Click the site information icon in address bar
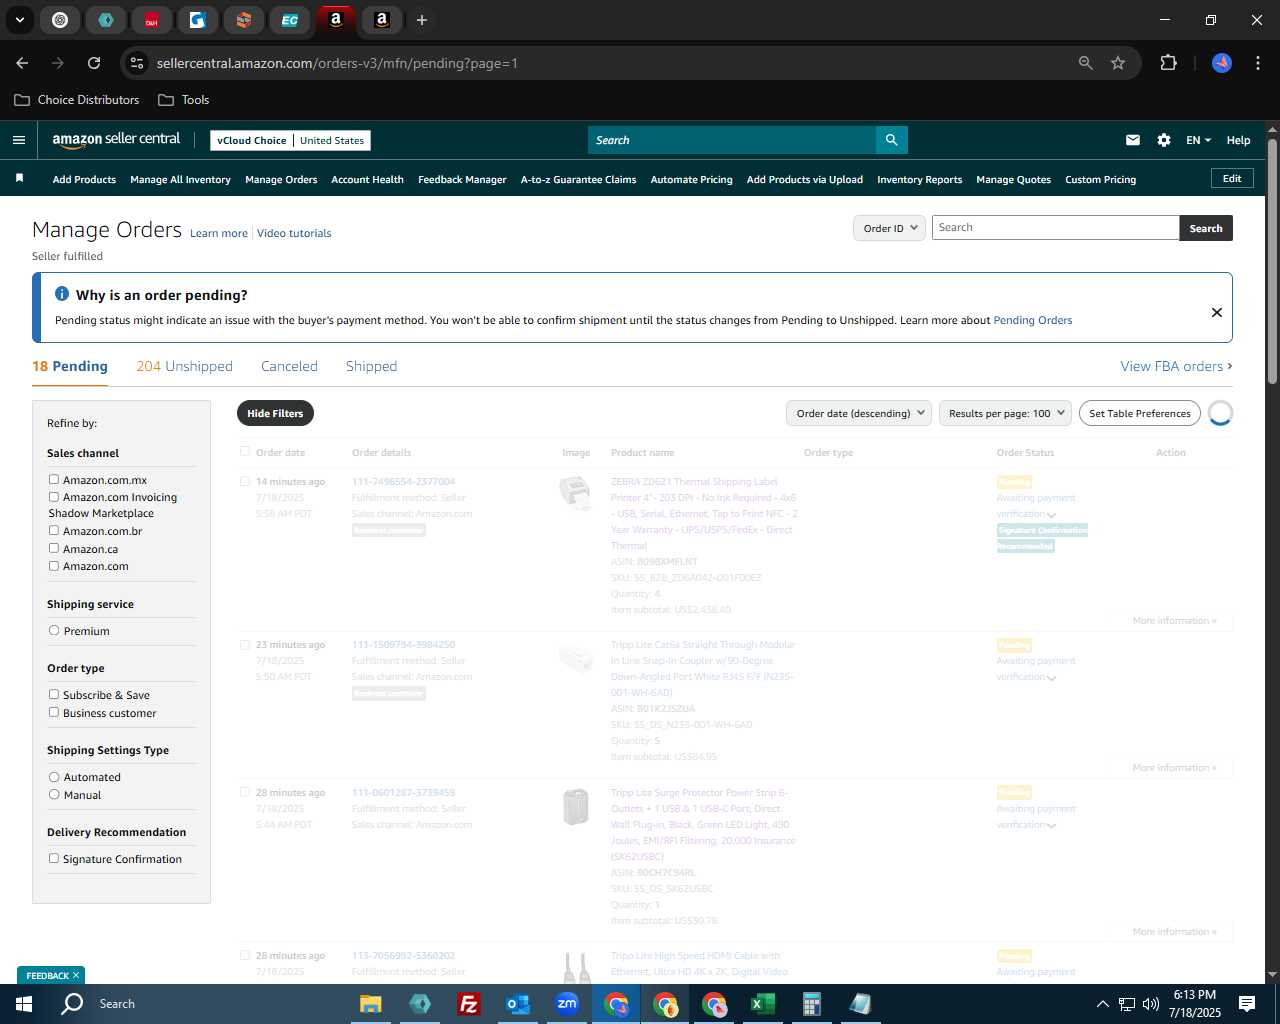The height and width of the screenshot is (1024, 1280). pos(137,63)
